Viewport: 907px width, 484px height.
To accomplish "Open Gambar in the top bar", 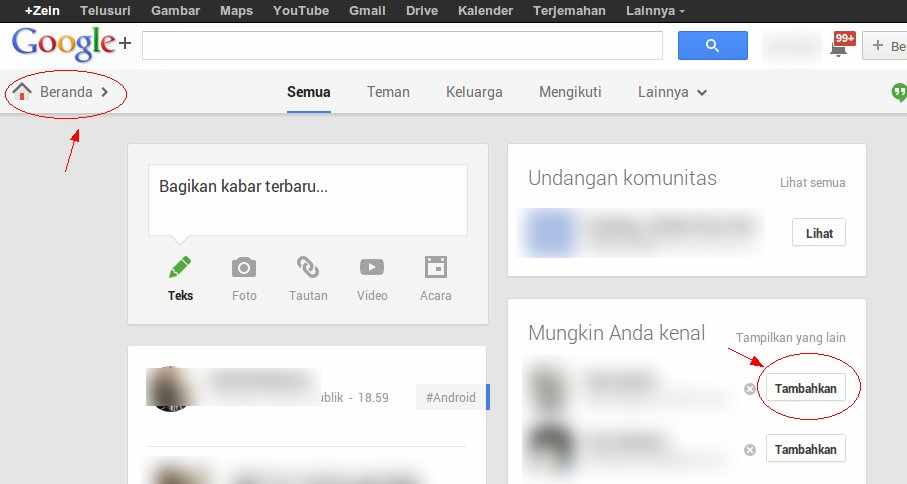I will click(x=175, y=11).
